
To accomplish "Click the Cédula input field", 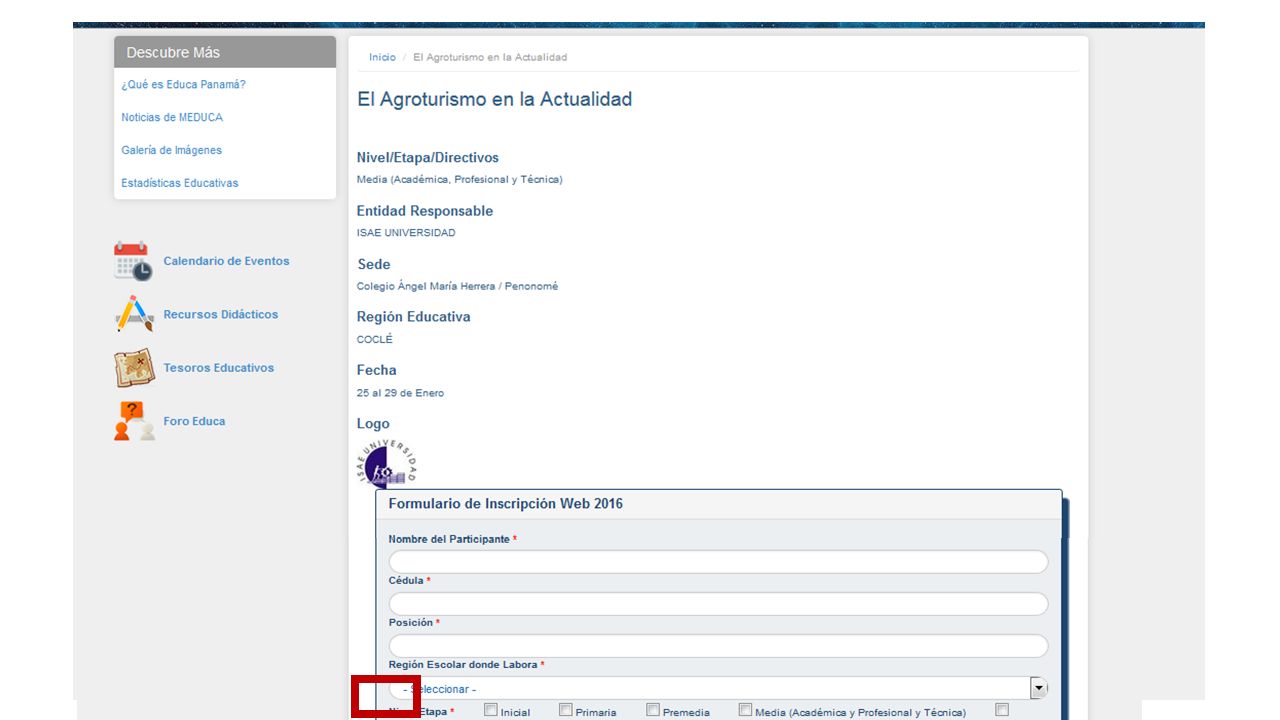I will 718,604.
